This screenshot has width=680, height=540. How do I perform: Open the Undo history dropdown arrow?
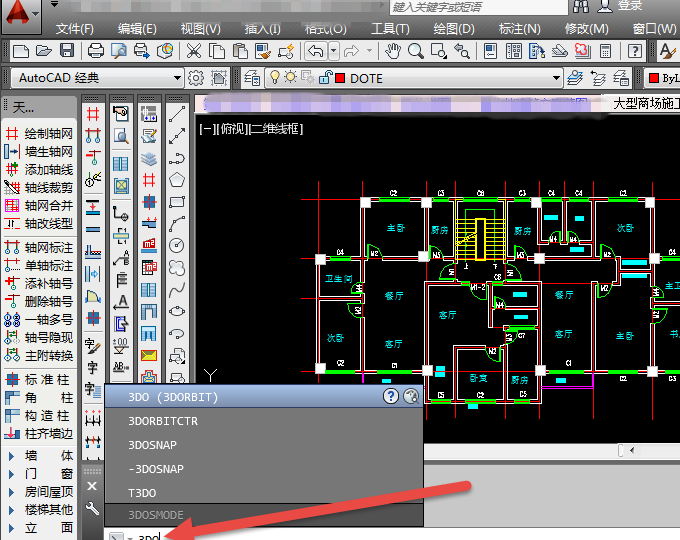point(333,51)
